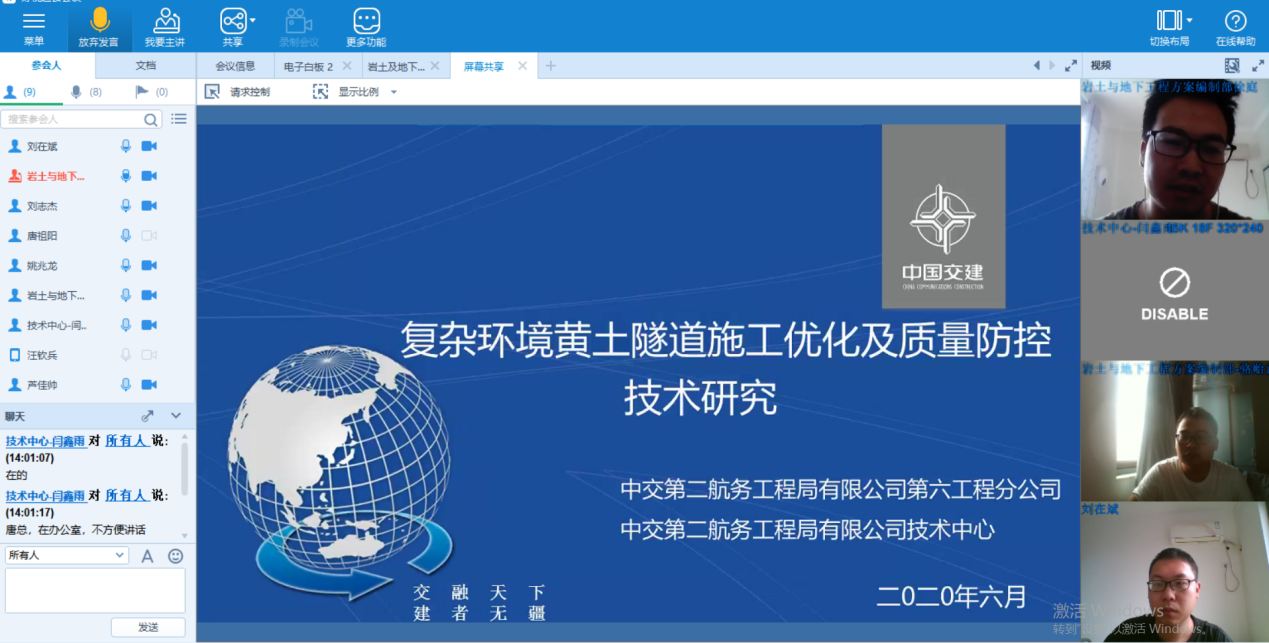The image size is (1269, 643).
Task: Click the emoji smiley icon in chat
Action: coord(175,556)
